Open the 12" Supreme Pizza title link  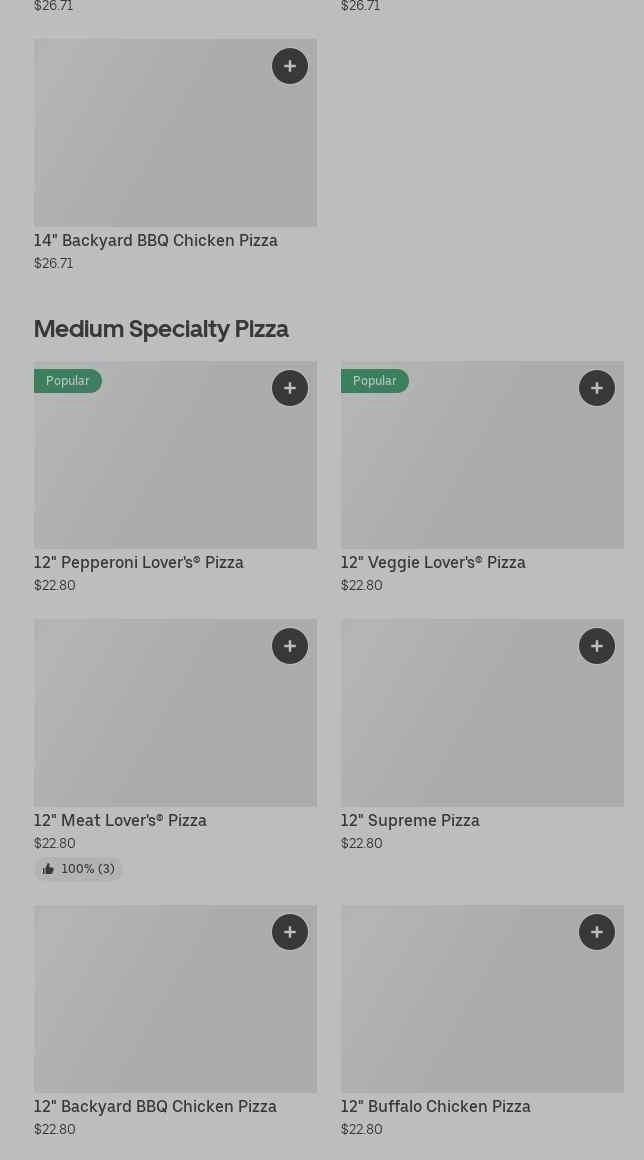[410, 820]
